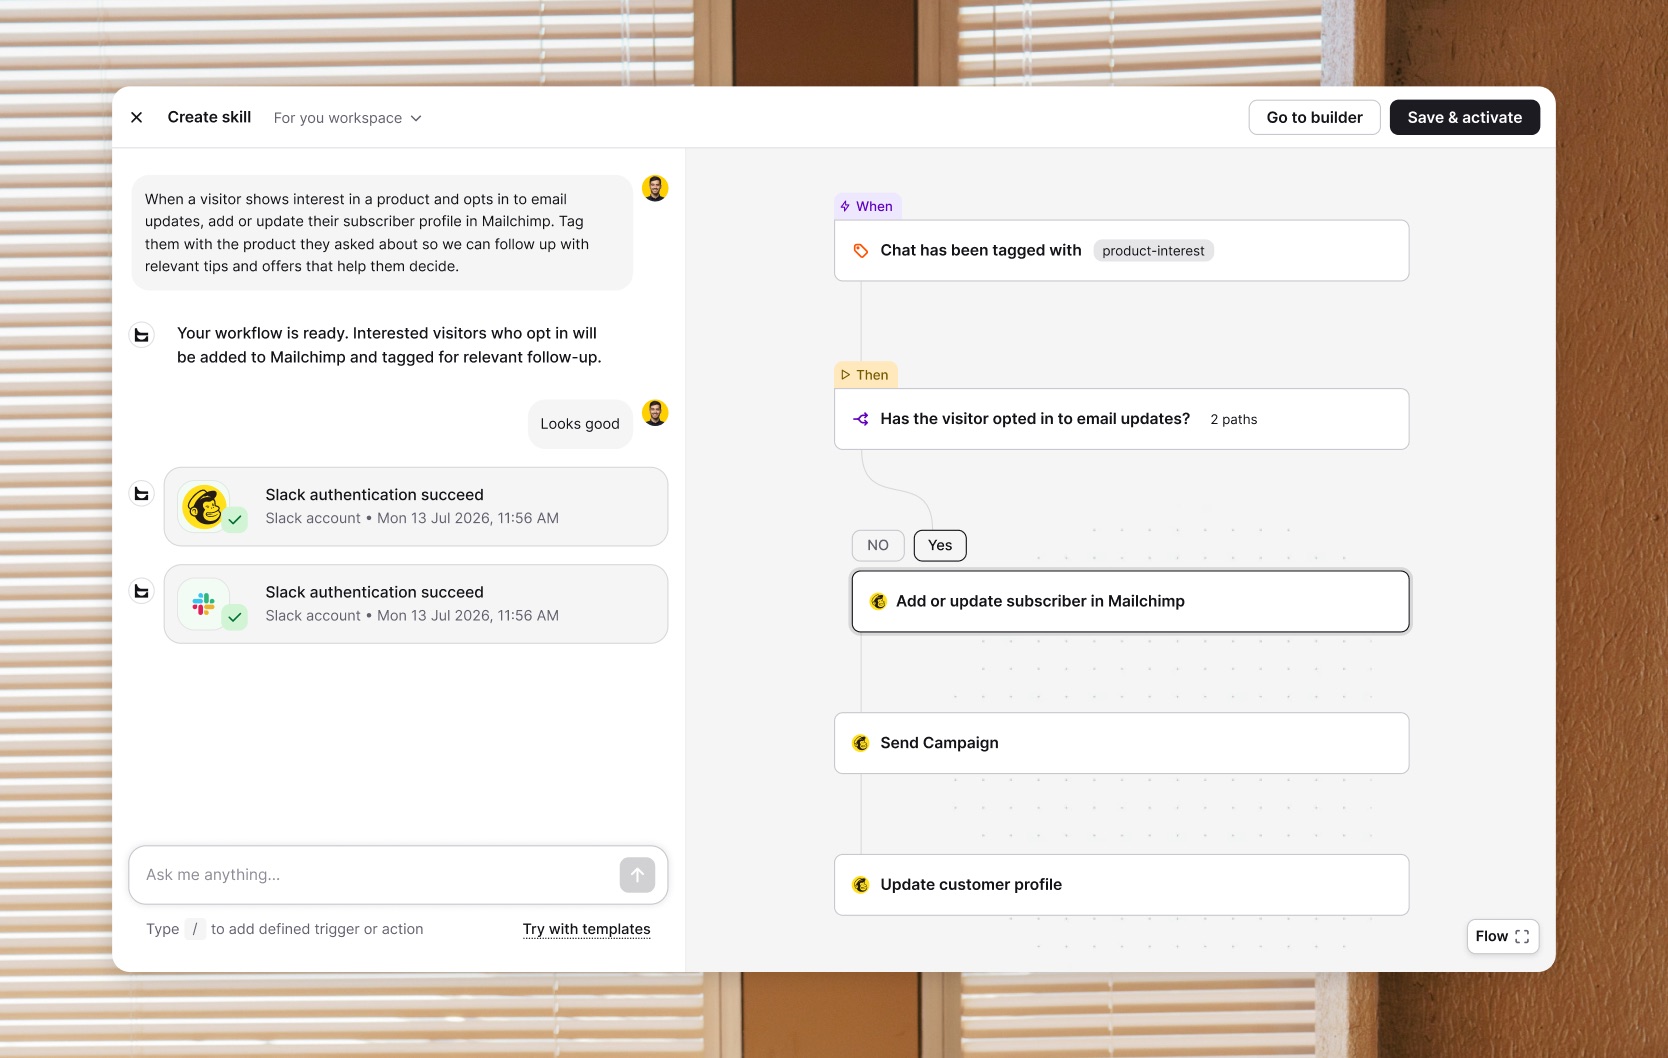The height and width of the screenshot is (1058, 1668).
Task: Click the first user prompt message bubble
Action: pos(382,233)
